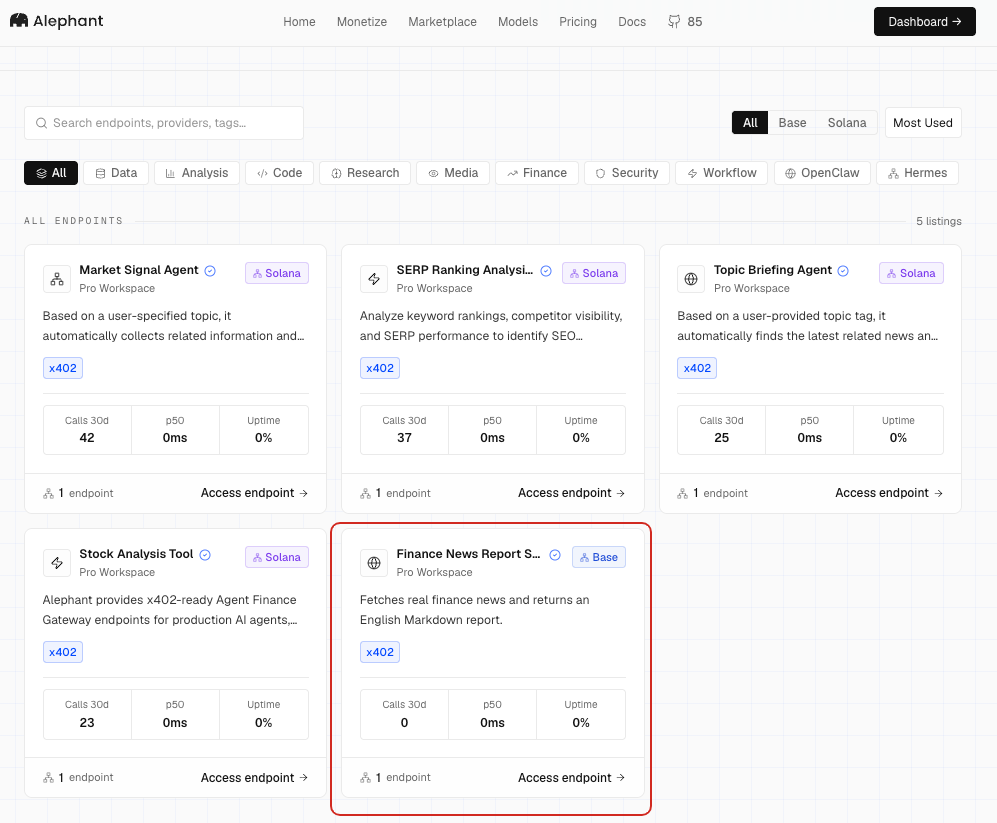Filter listings by Base network
The height and width of the screenshot is (823, 997).
[x=792, y=123]
